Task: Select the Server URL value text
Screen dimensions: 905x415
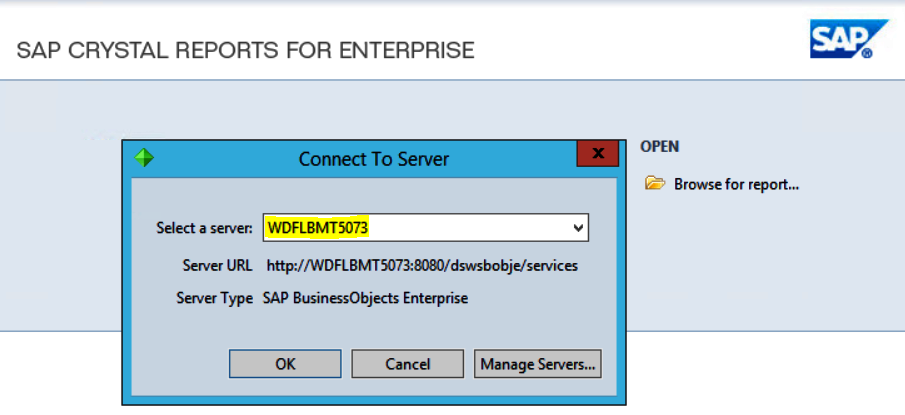Action: [x=422, y=266]
